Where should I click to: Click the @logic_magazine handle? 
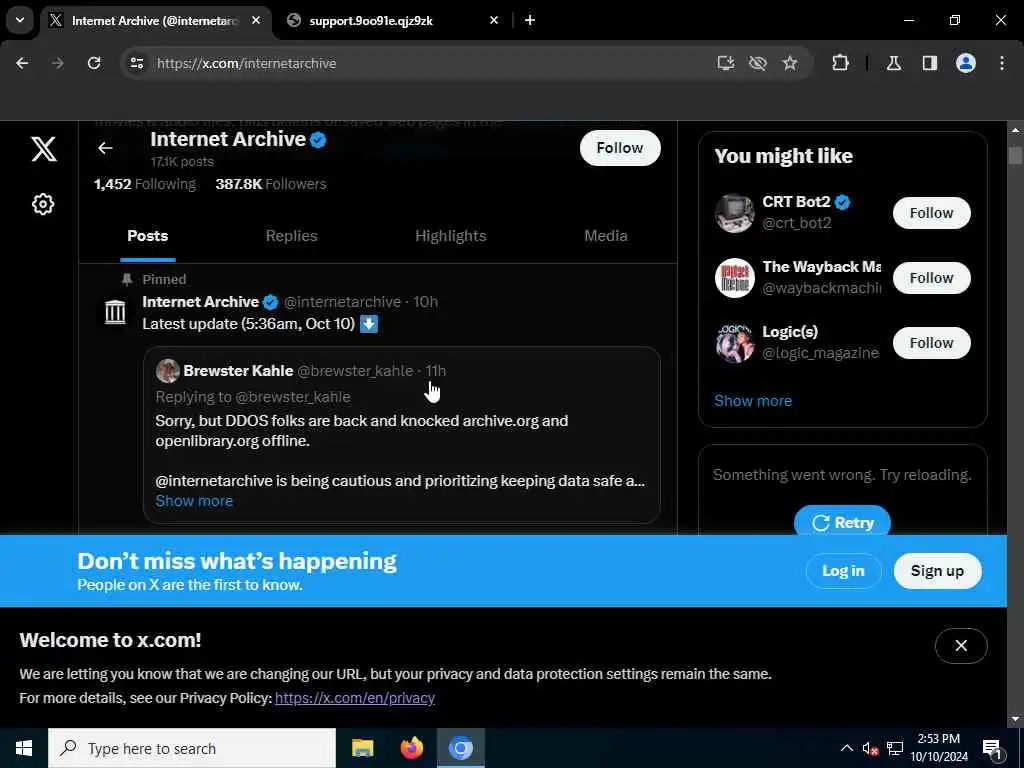click(820, 353)
